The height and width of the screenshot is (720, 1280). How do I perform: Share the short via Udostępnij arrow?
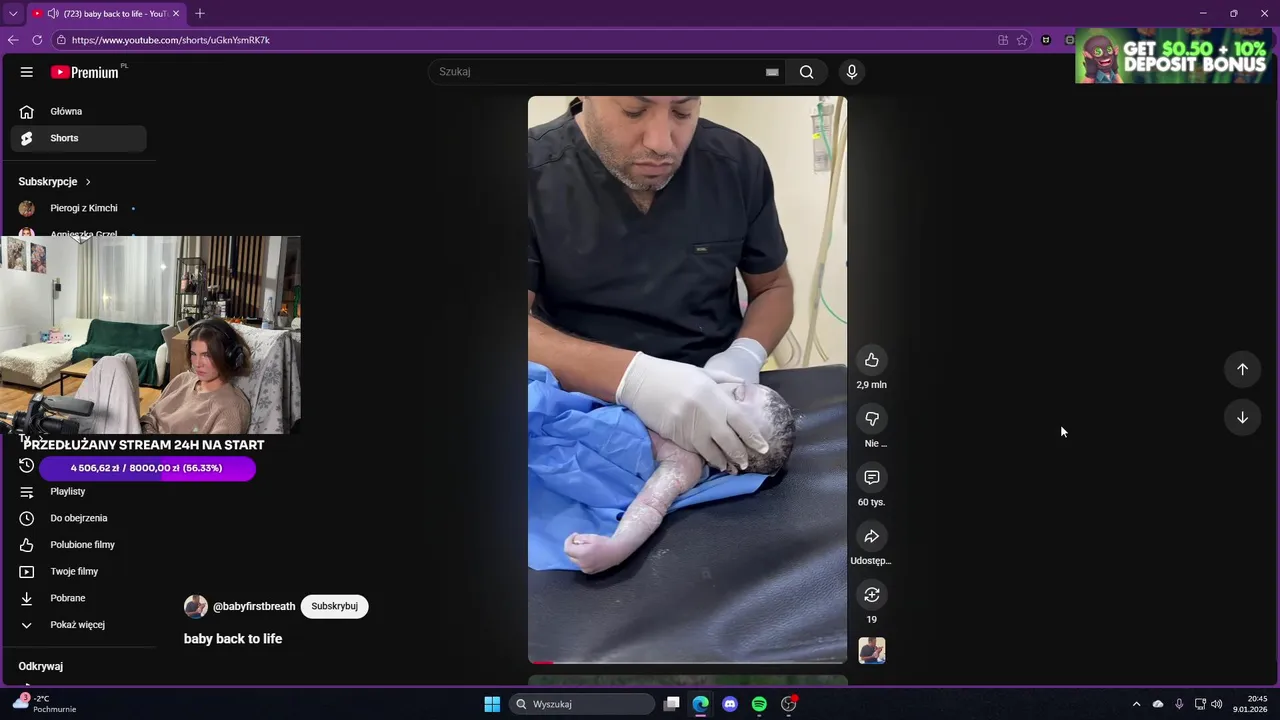872,536
